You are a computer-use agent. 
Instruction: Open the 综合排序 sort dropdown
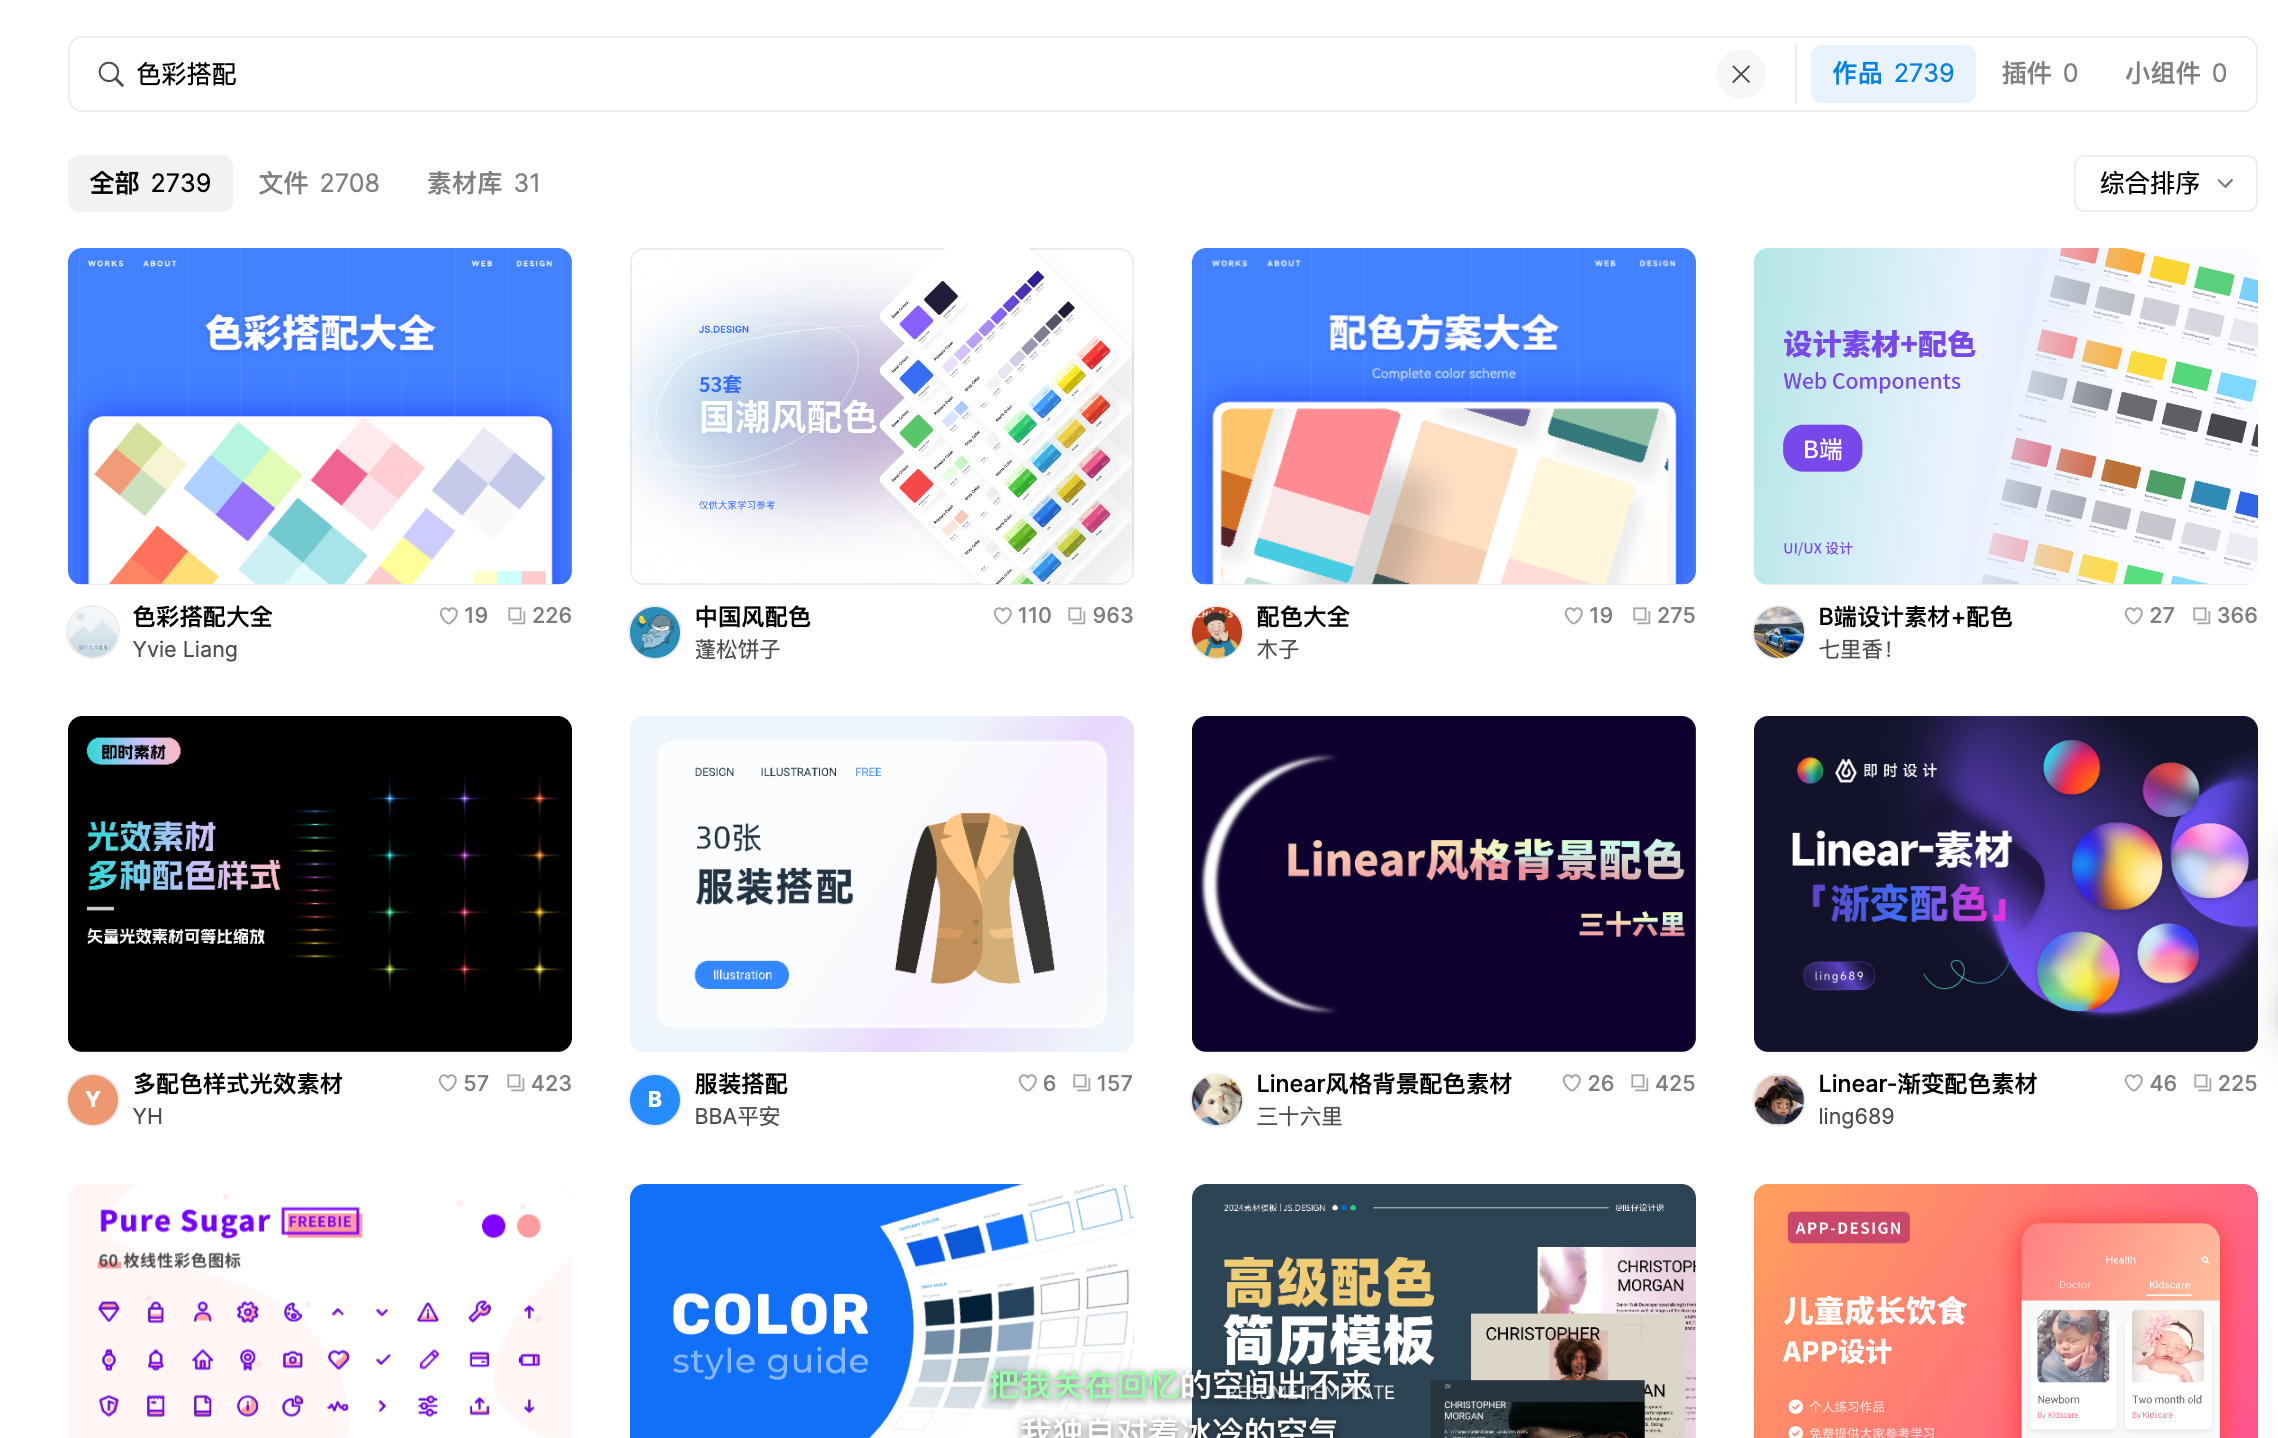[x=2165, y=183]
